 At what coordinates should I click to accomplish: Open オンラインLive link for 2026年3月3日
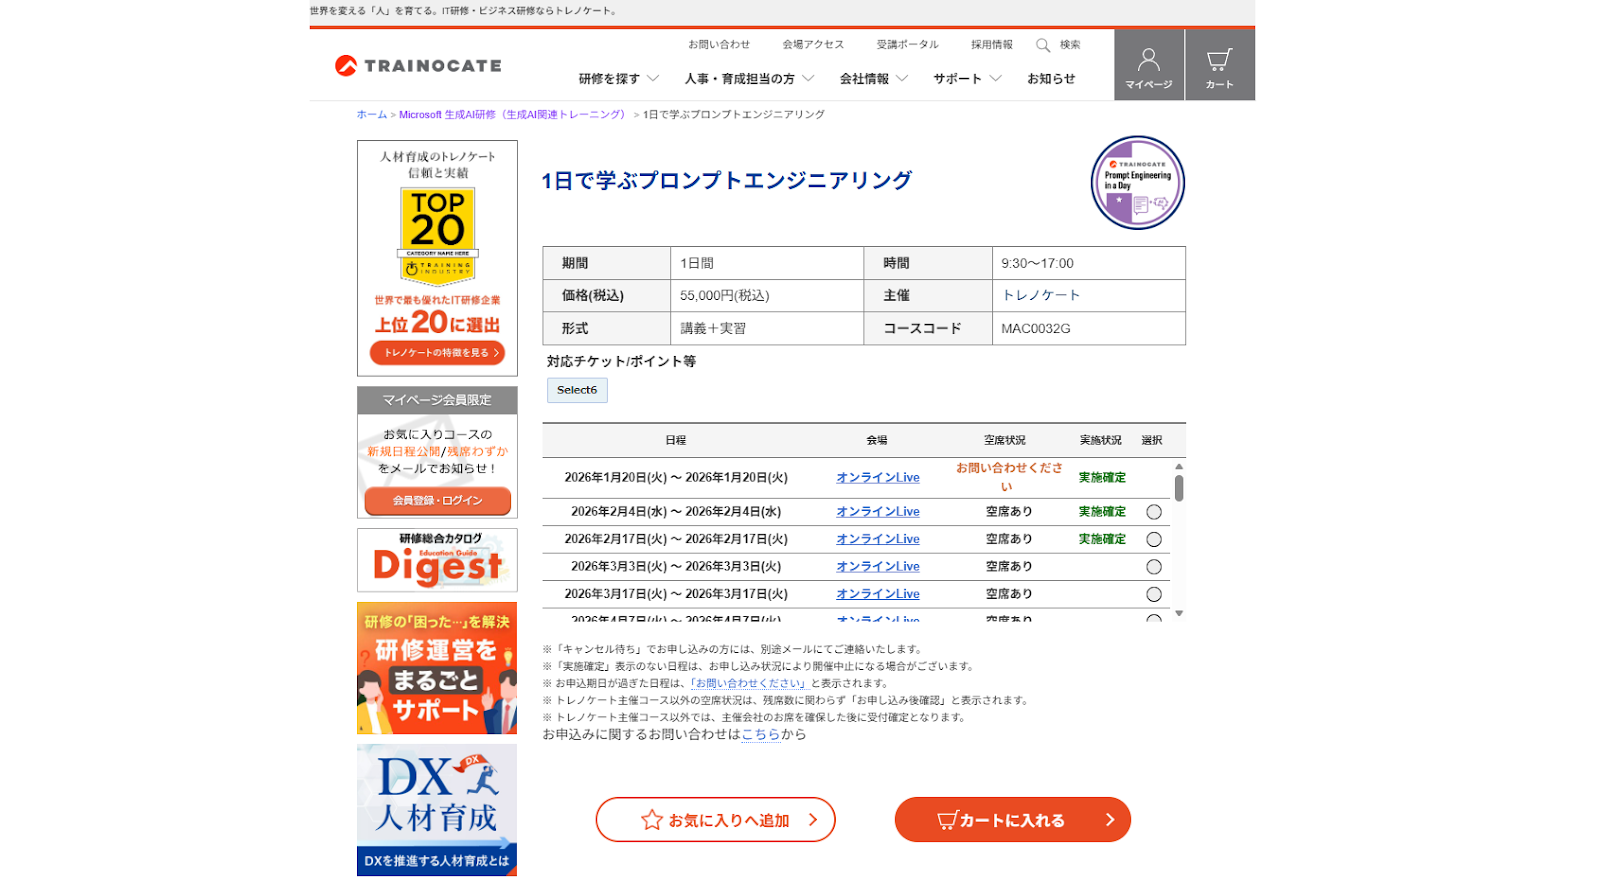[878, 567]
